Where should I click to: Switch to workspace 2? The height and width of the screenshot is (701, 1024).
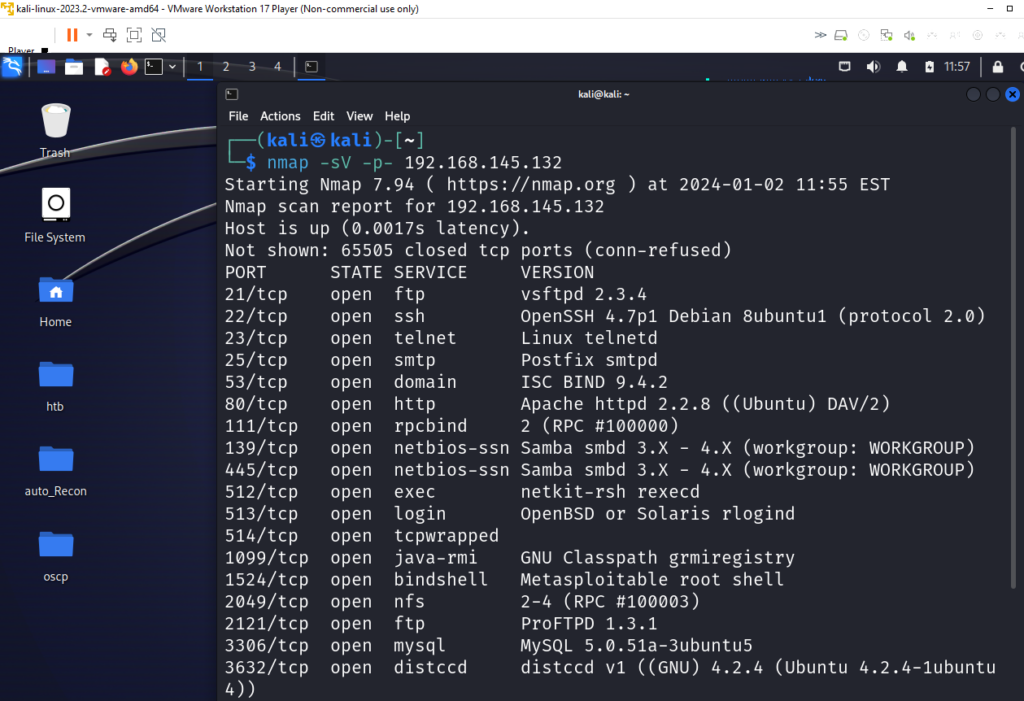[226, 67]
